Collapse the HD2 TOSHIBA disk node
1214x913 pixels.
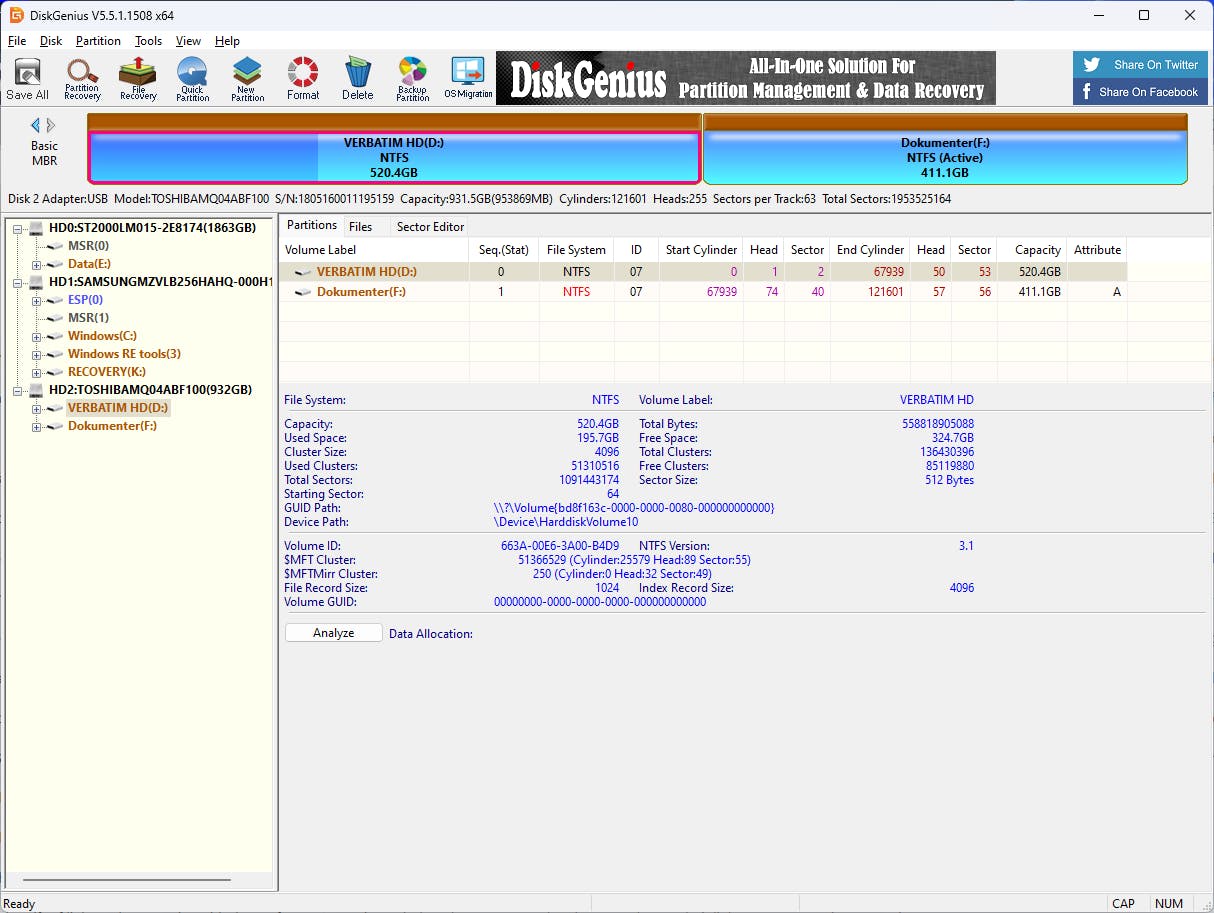[x=18, y=390]
